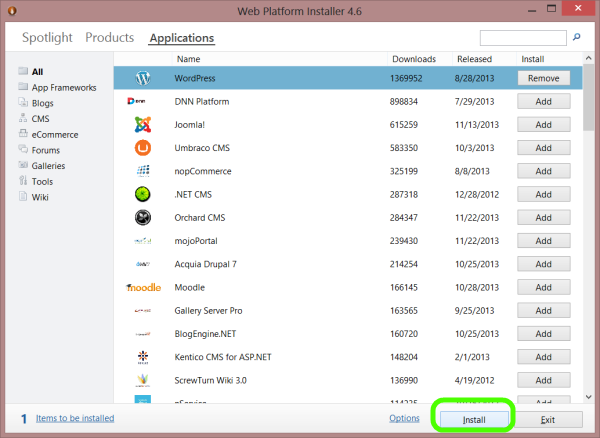Remove WordPress from install list
This screenshot has height=438, width=600.
(543, 78)
